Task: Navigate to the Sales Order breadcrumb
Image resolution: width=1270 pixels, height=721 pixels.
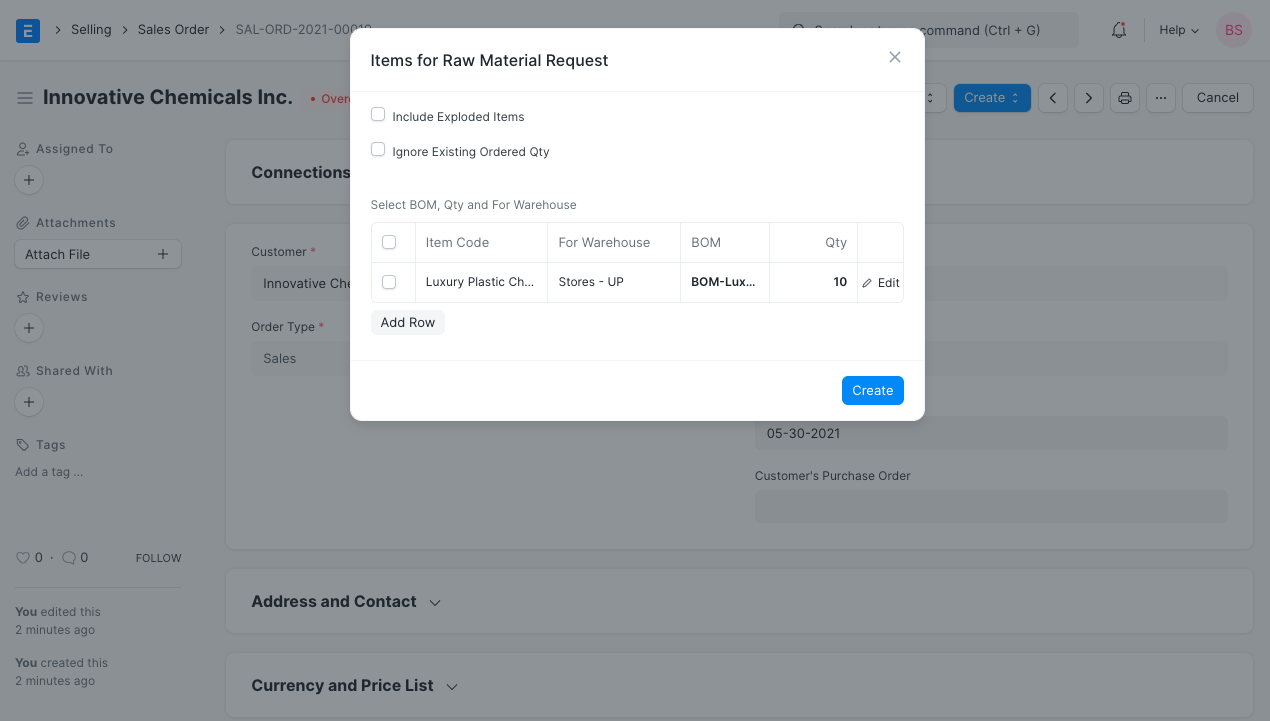Action: coord(173,29)
